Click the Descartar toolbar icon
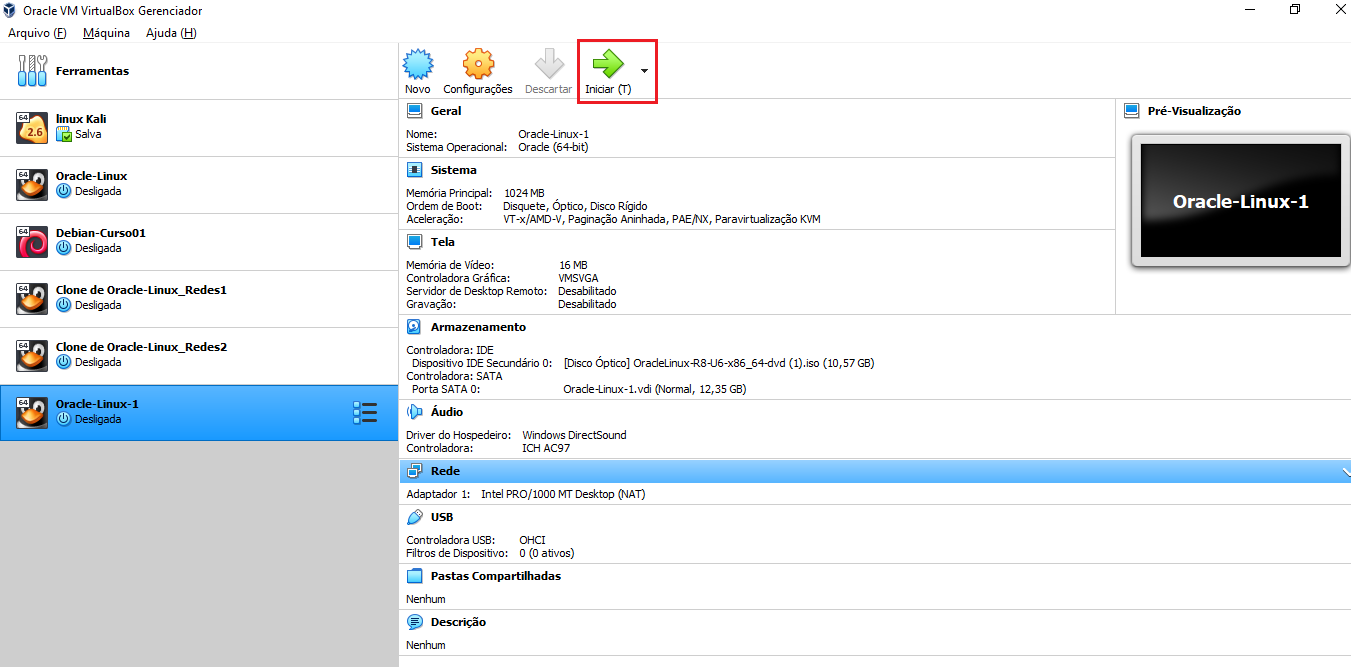The height and width of the screenshot is (667, 1351). click(549, 65)
